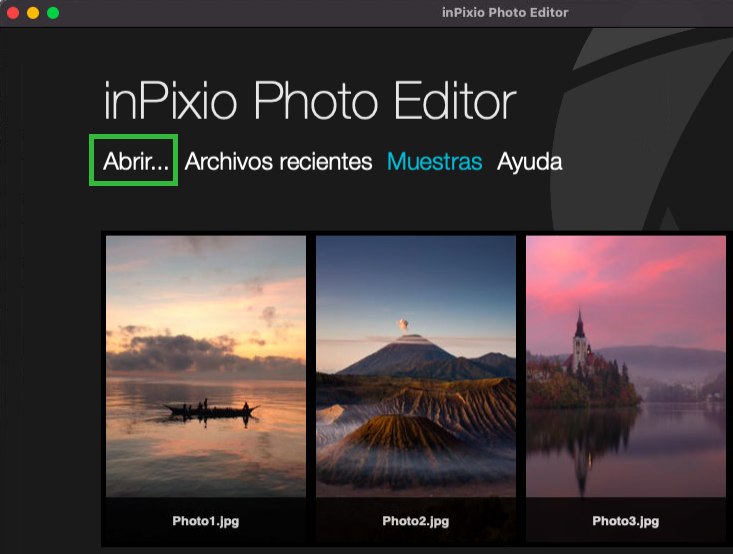Open the Abrir... file dialog
This screenshot has width=733, height=554.
pyautogui.click(x=136, y=161)
